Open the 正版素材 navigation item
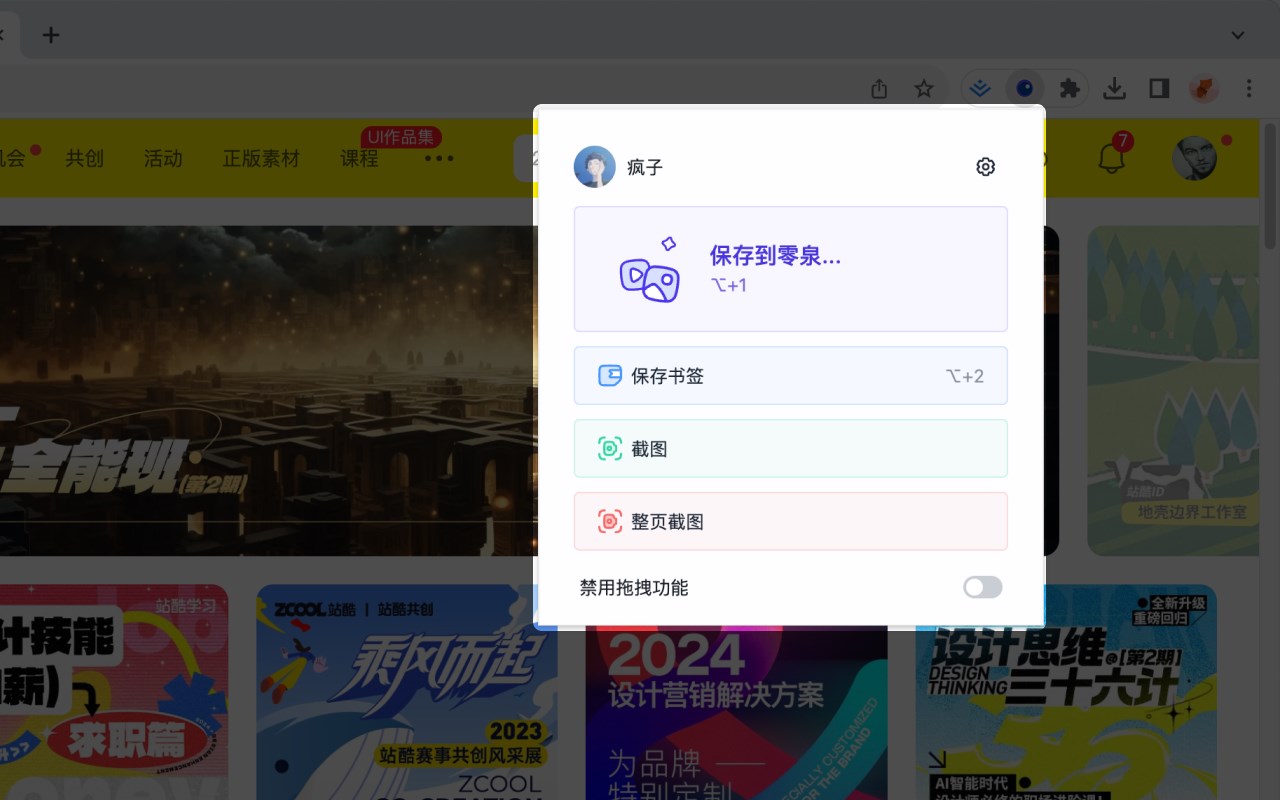Screen dimensions: 1280x800 261,158
